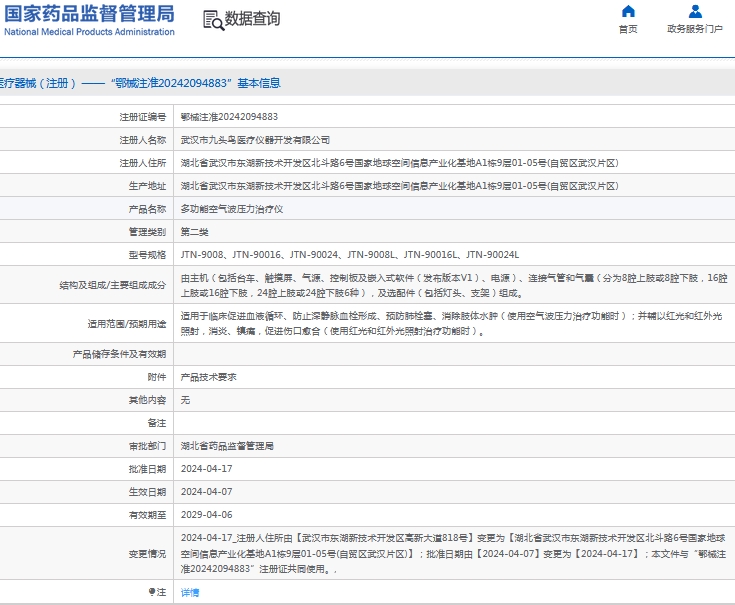Click the 生产地址 row label
Screen dimensions: 735x605
pos(147,186)
